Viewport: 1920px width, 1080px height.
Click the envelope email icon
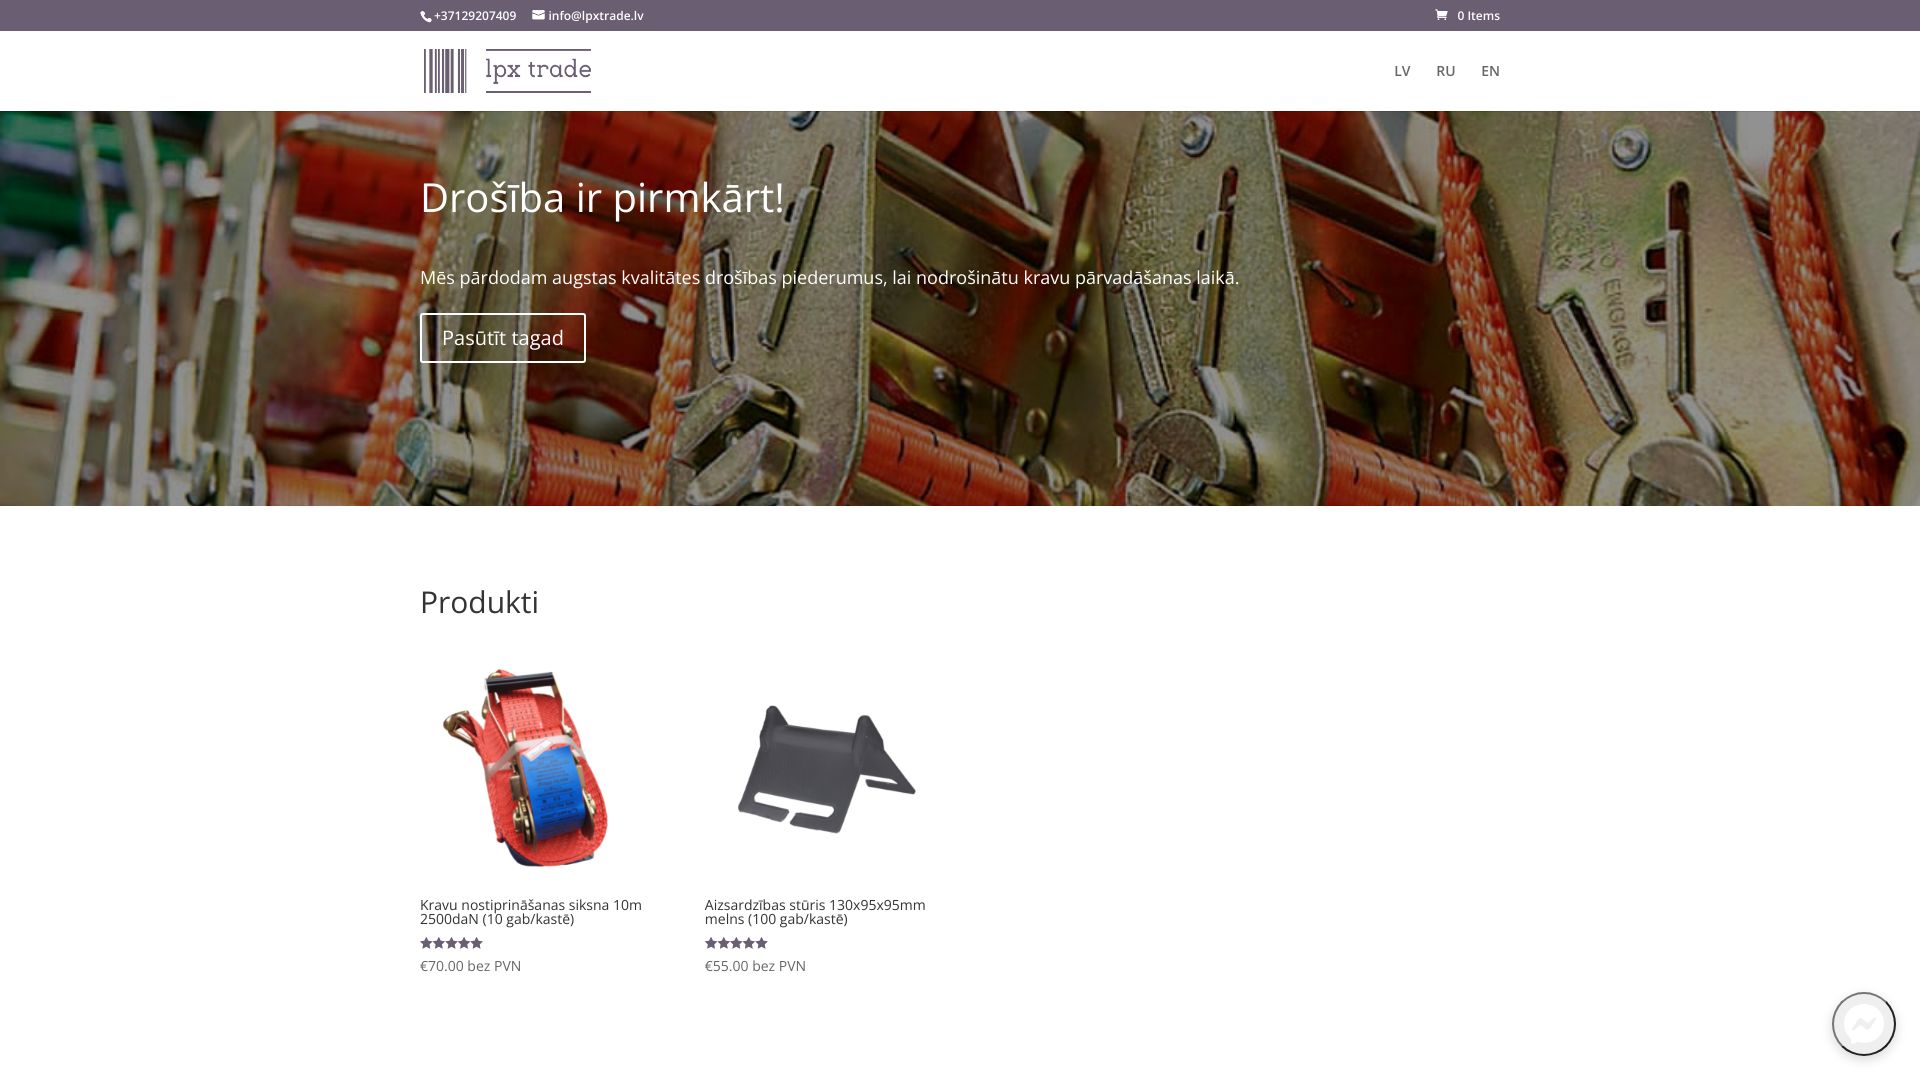coord(538,15)
